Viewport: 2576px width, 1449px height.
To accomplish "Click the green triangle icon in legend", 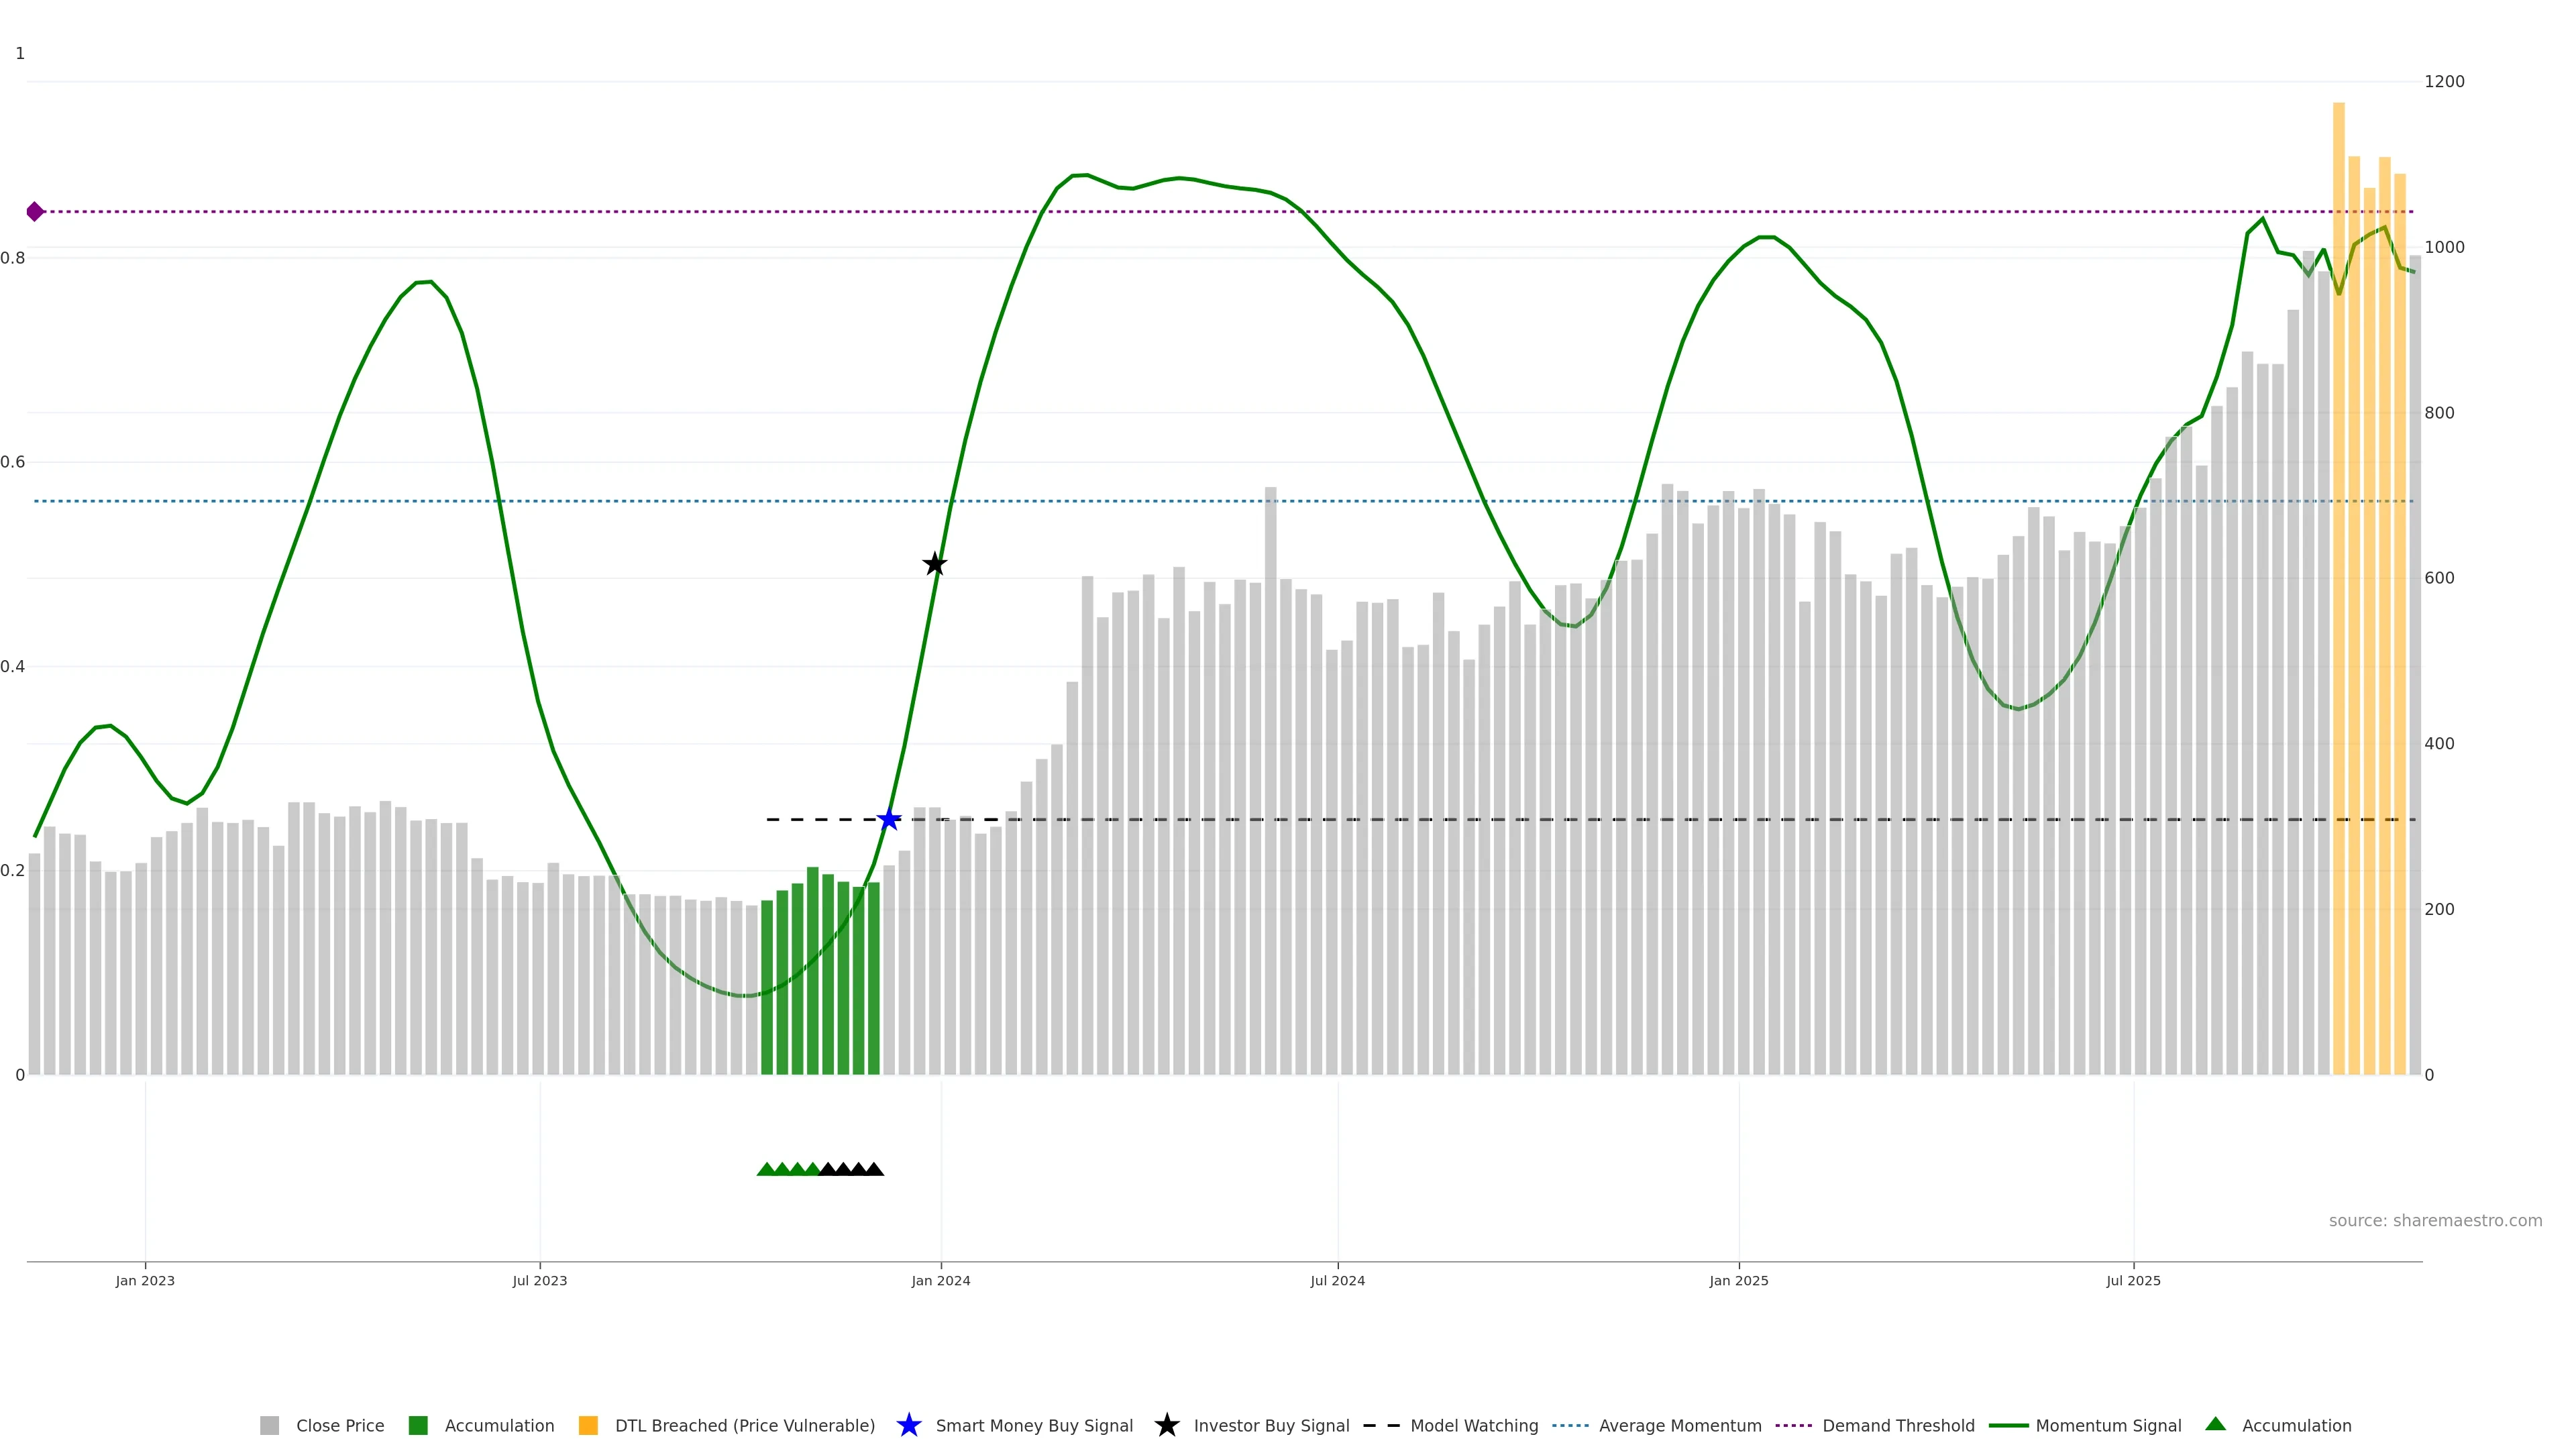I will coord(2215,1424).
